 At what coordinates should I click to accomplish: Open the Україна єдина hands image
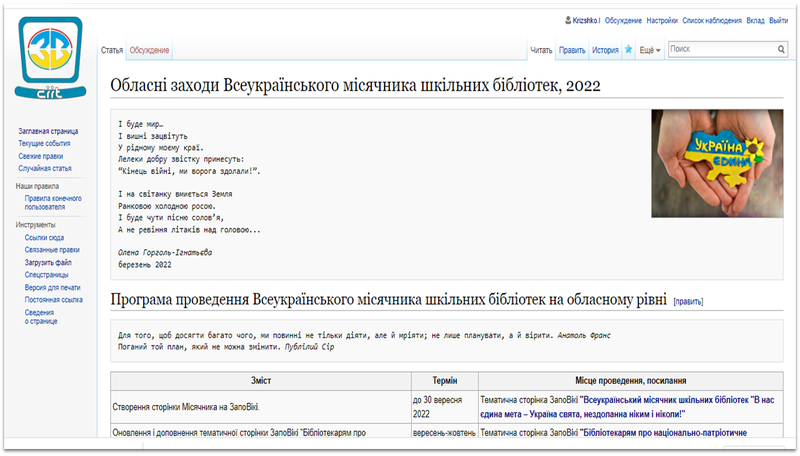pyautogui.click(x=717, y=162)
